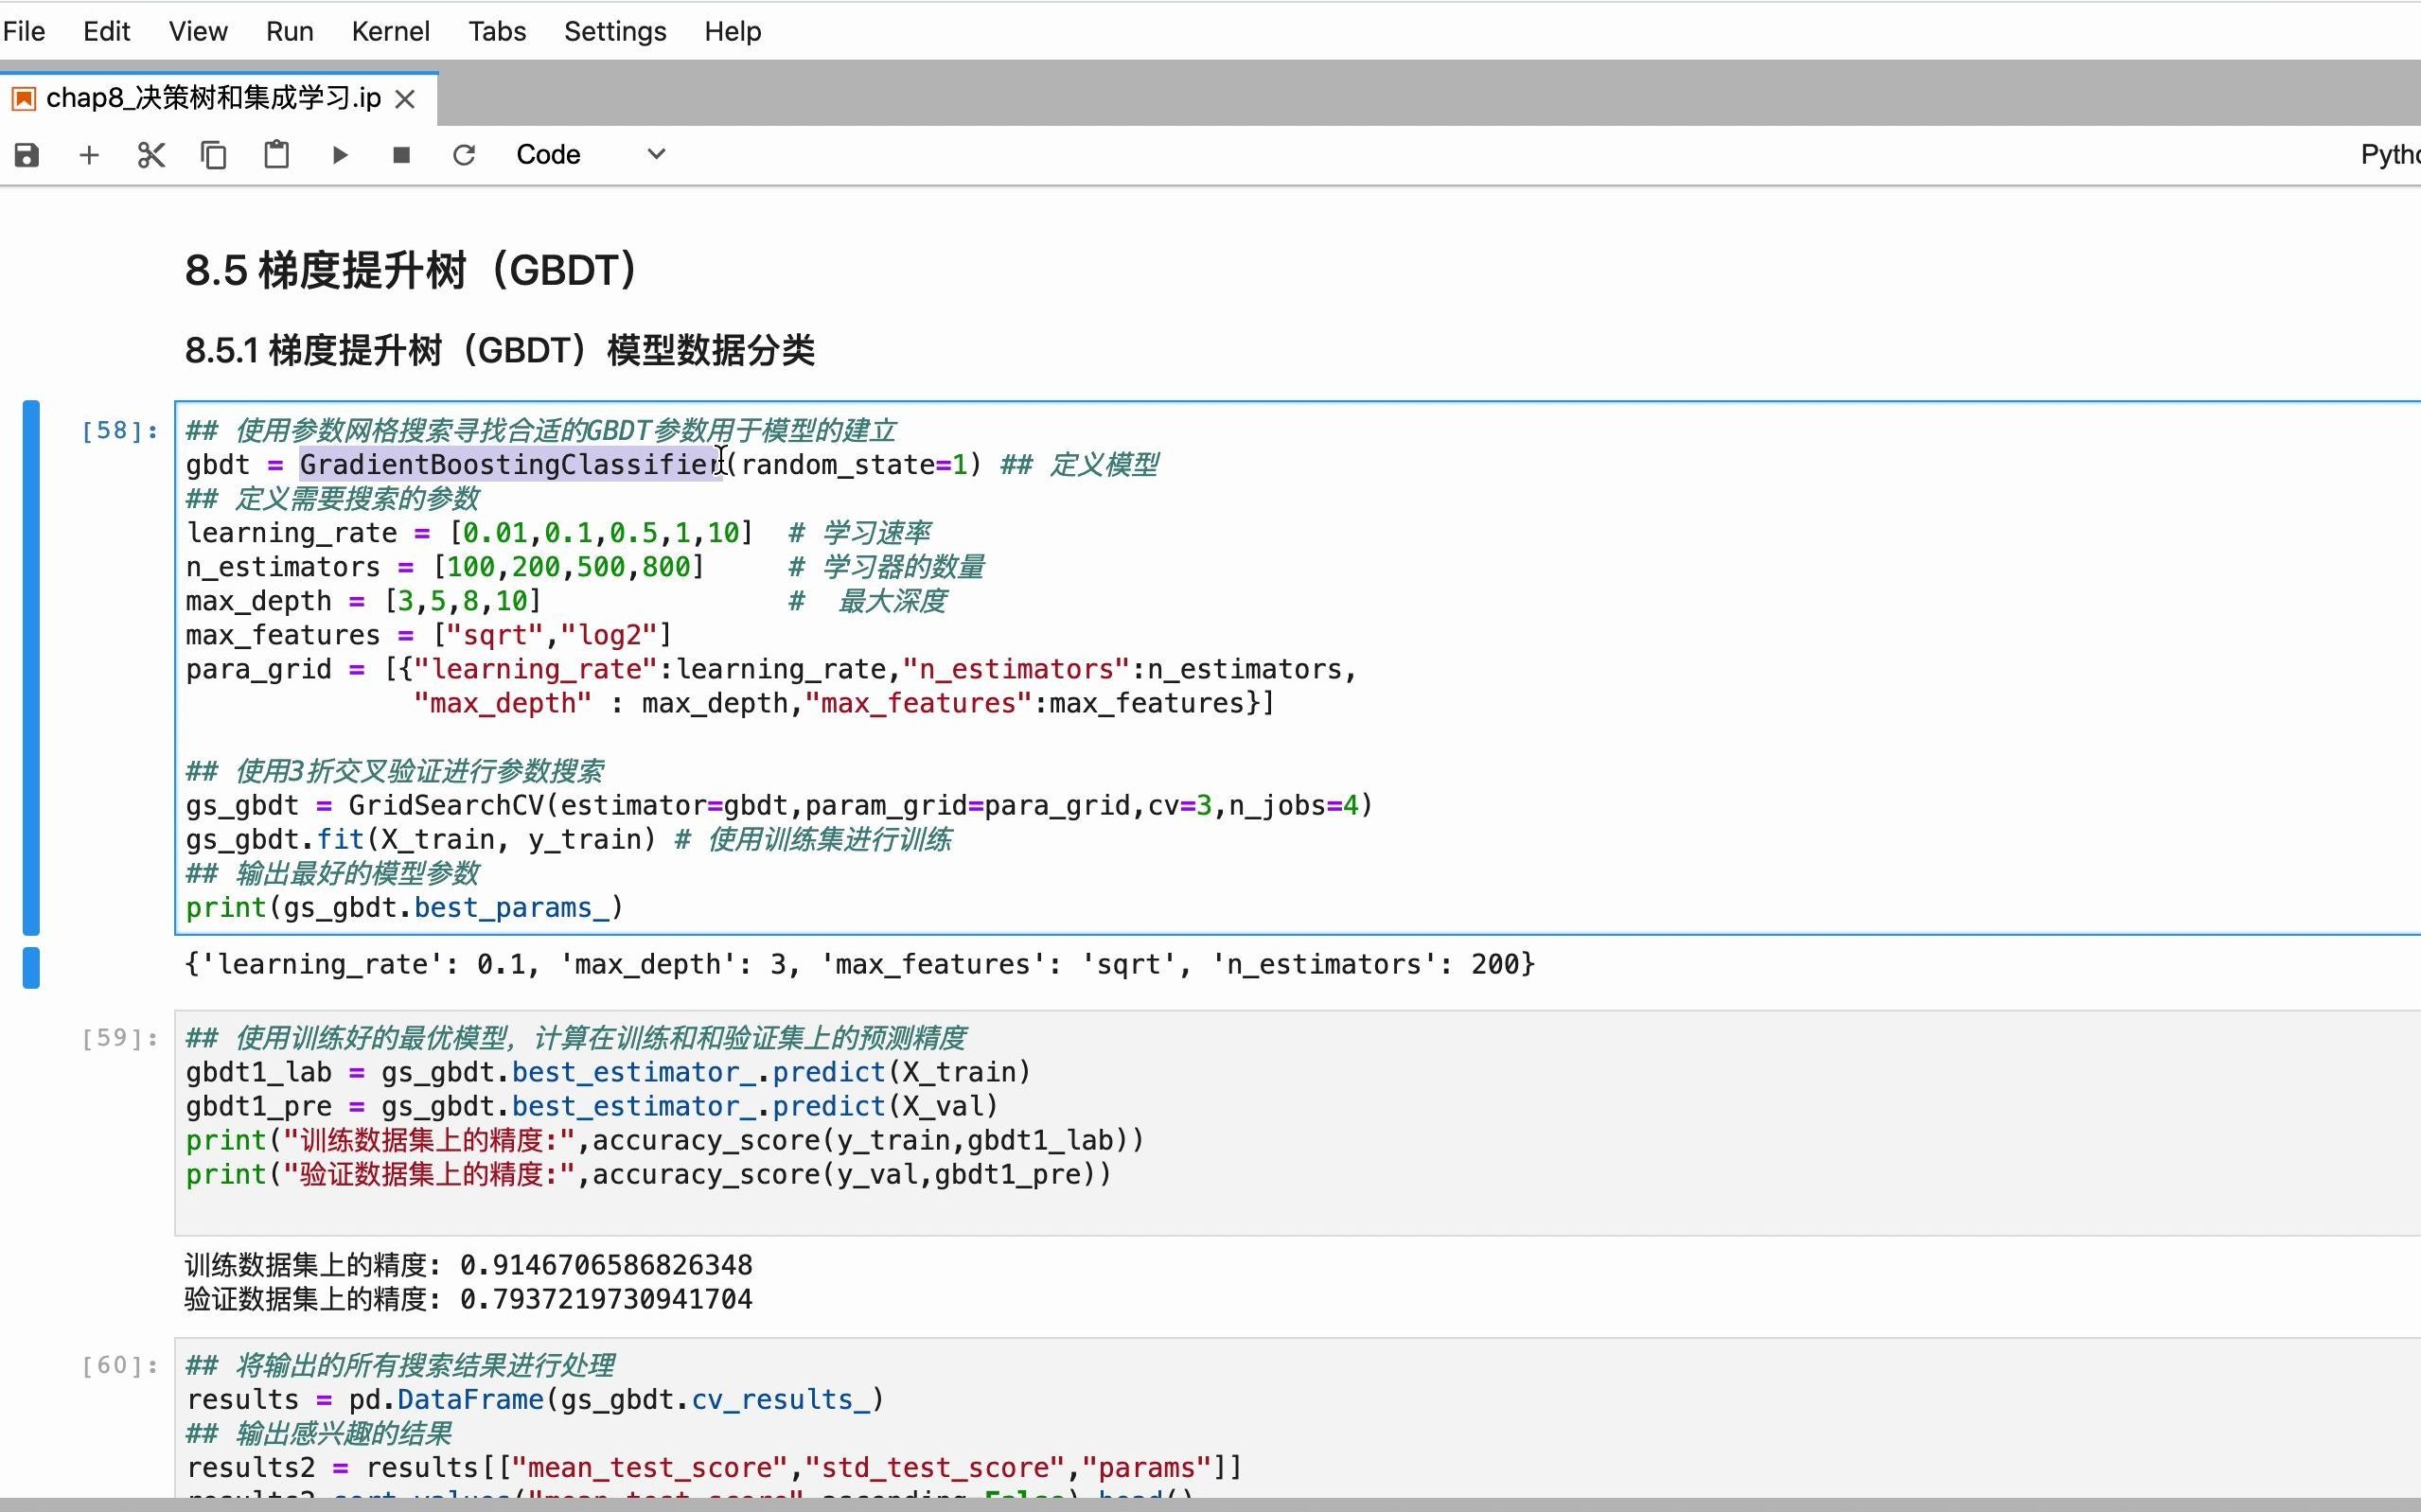The width and height of the screenshot is (2421, 1512).
Task: Open the View menu
Action: tap(198, 31)
